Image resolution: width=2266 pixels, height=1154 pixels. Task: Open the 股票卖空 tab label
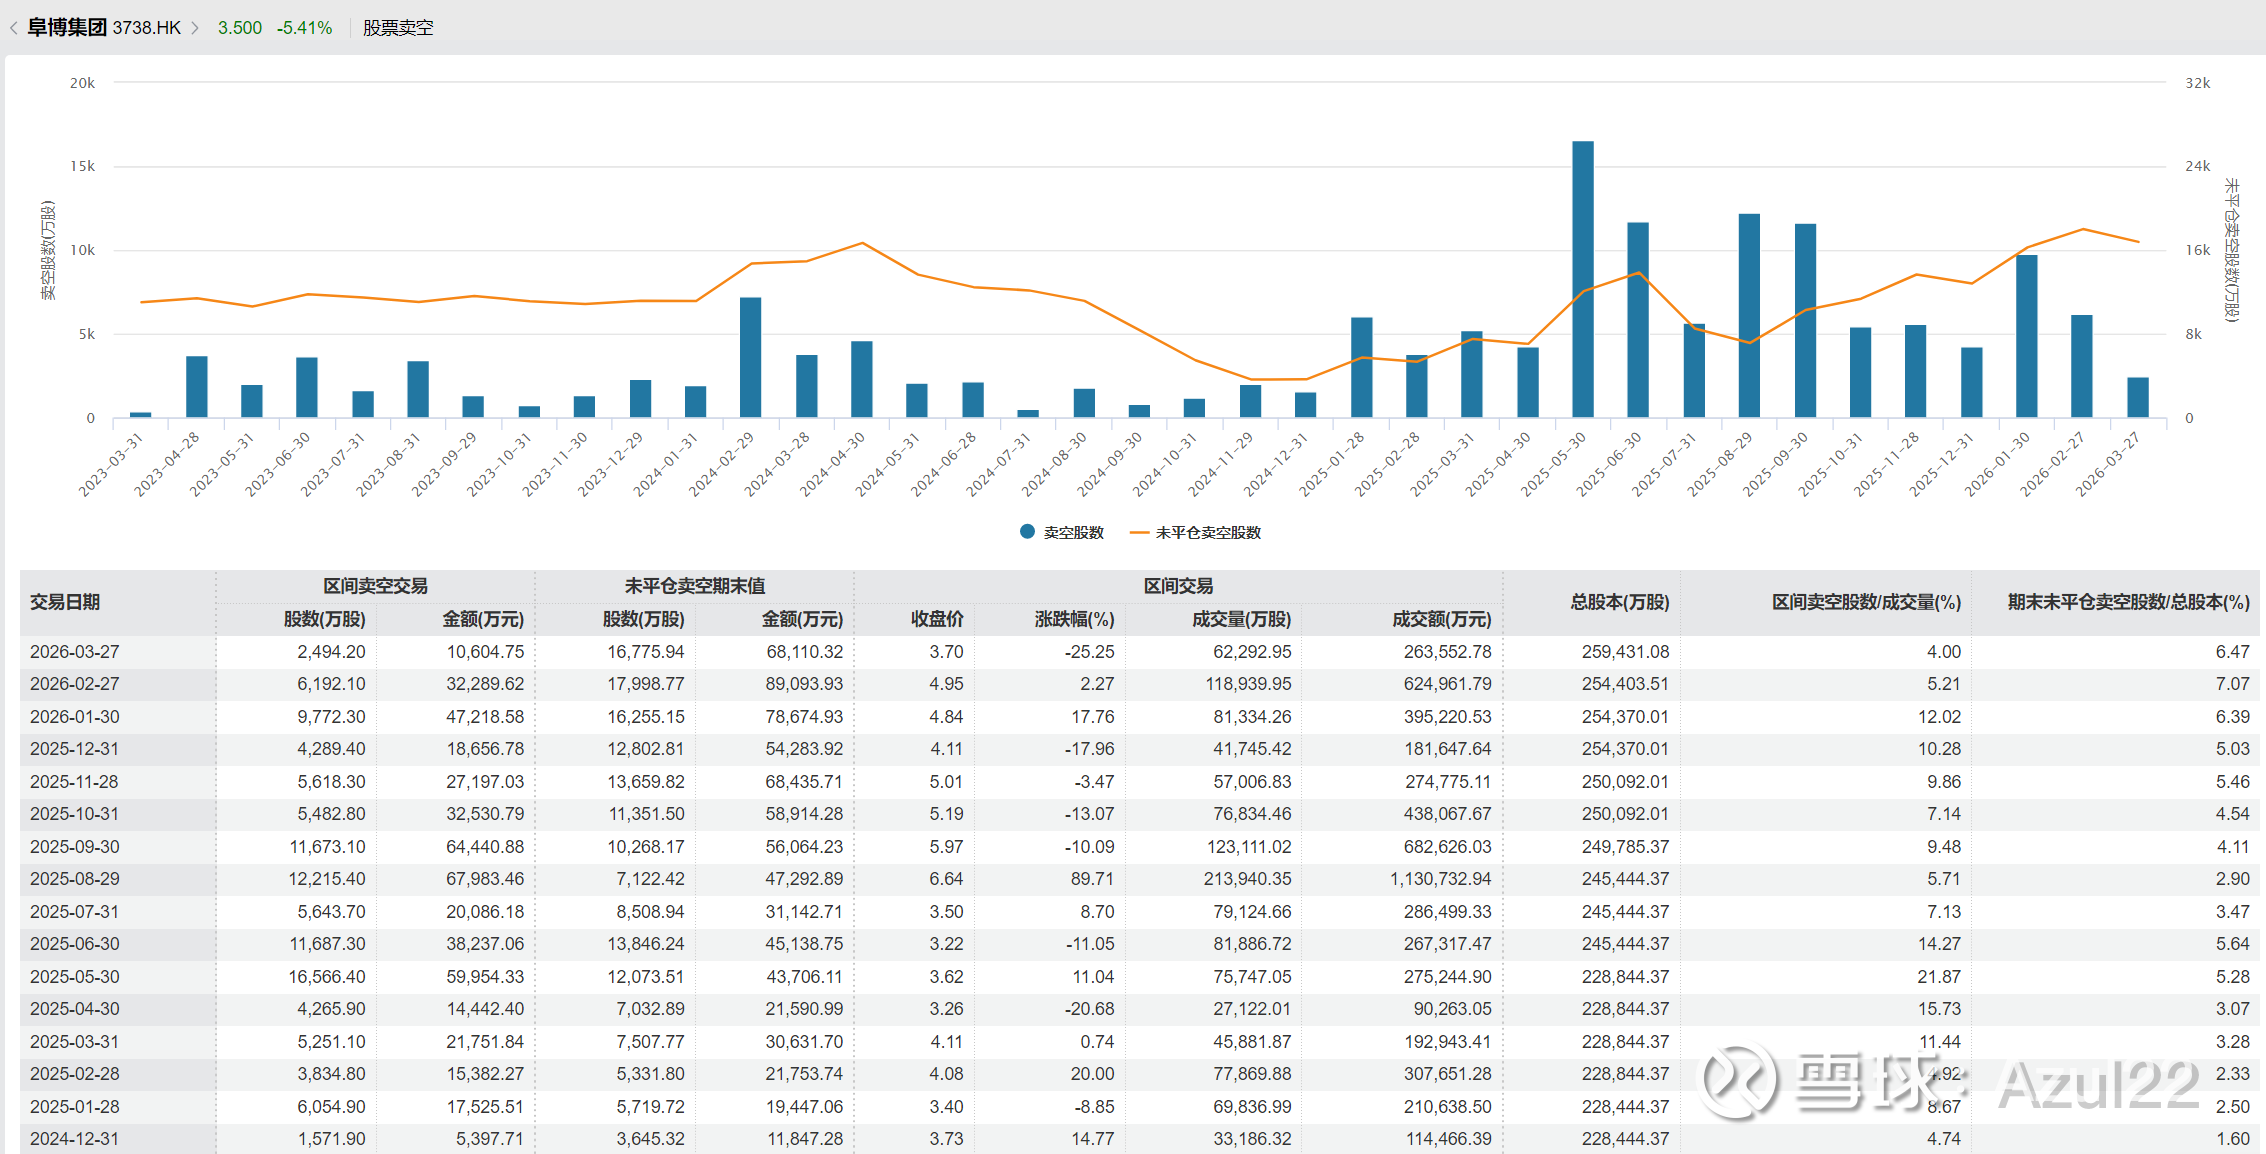[398, 28]
